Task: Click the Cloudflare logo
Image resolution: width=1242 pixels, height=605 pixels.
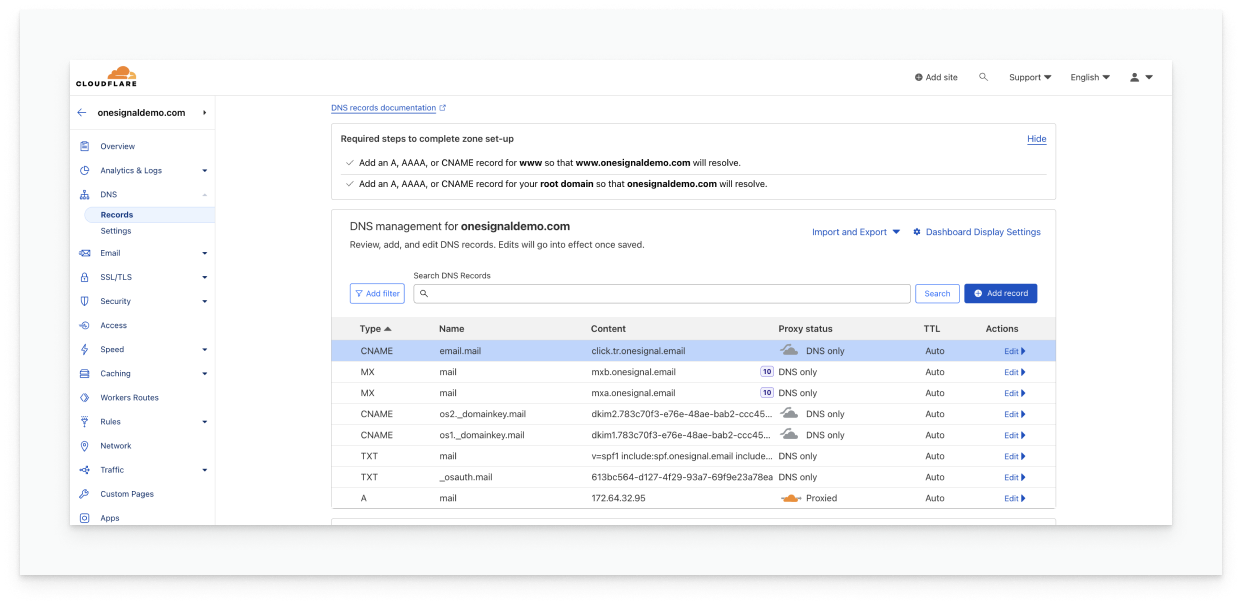Action: click(107, 76)
